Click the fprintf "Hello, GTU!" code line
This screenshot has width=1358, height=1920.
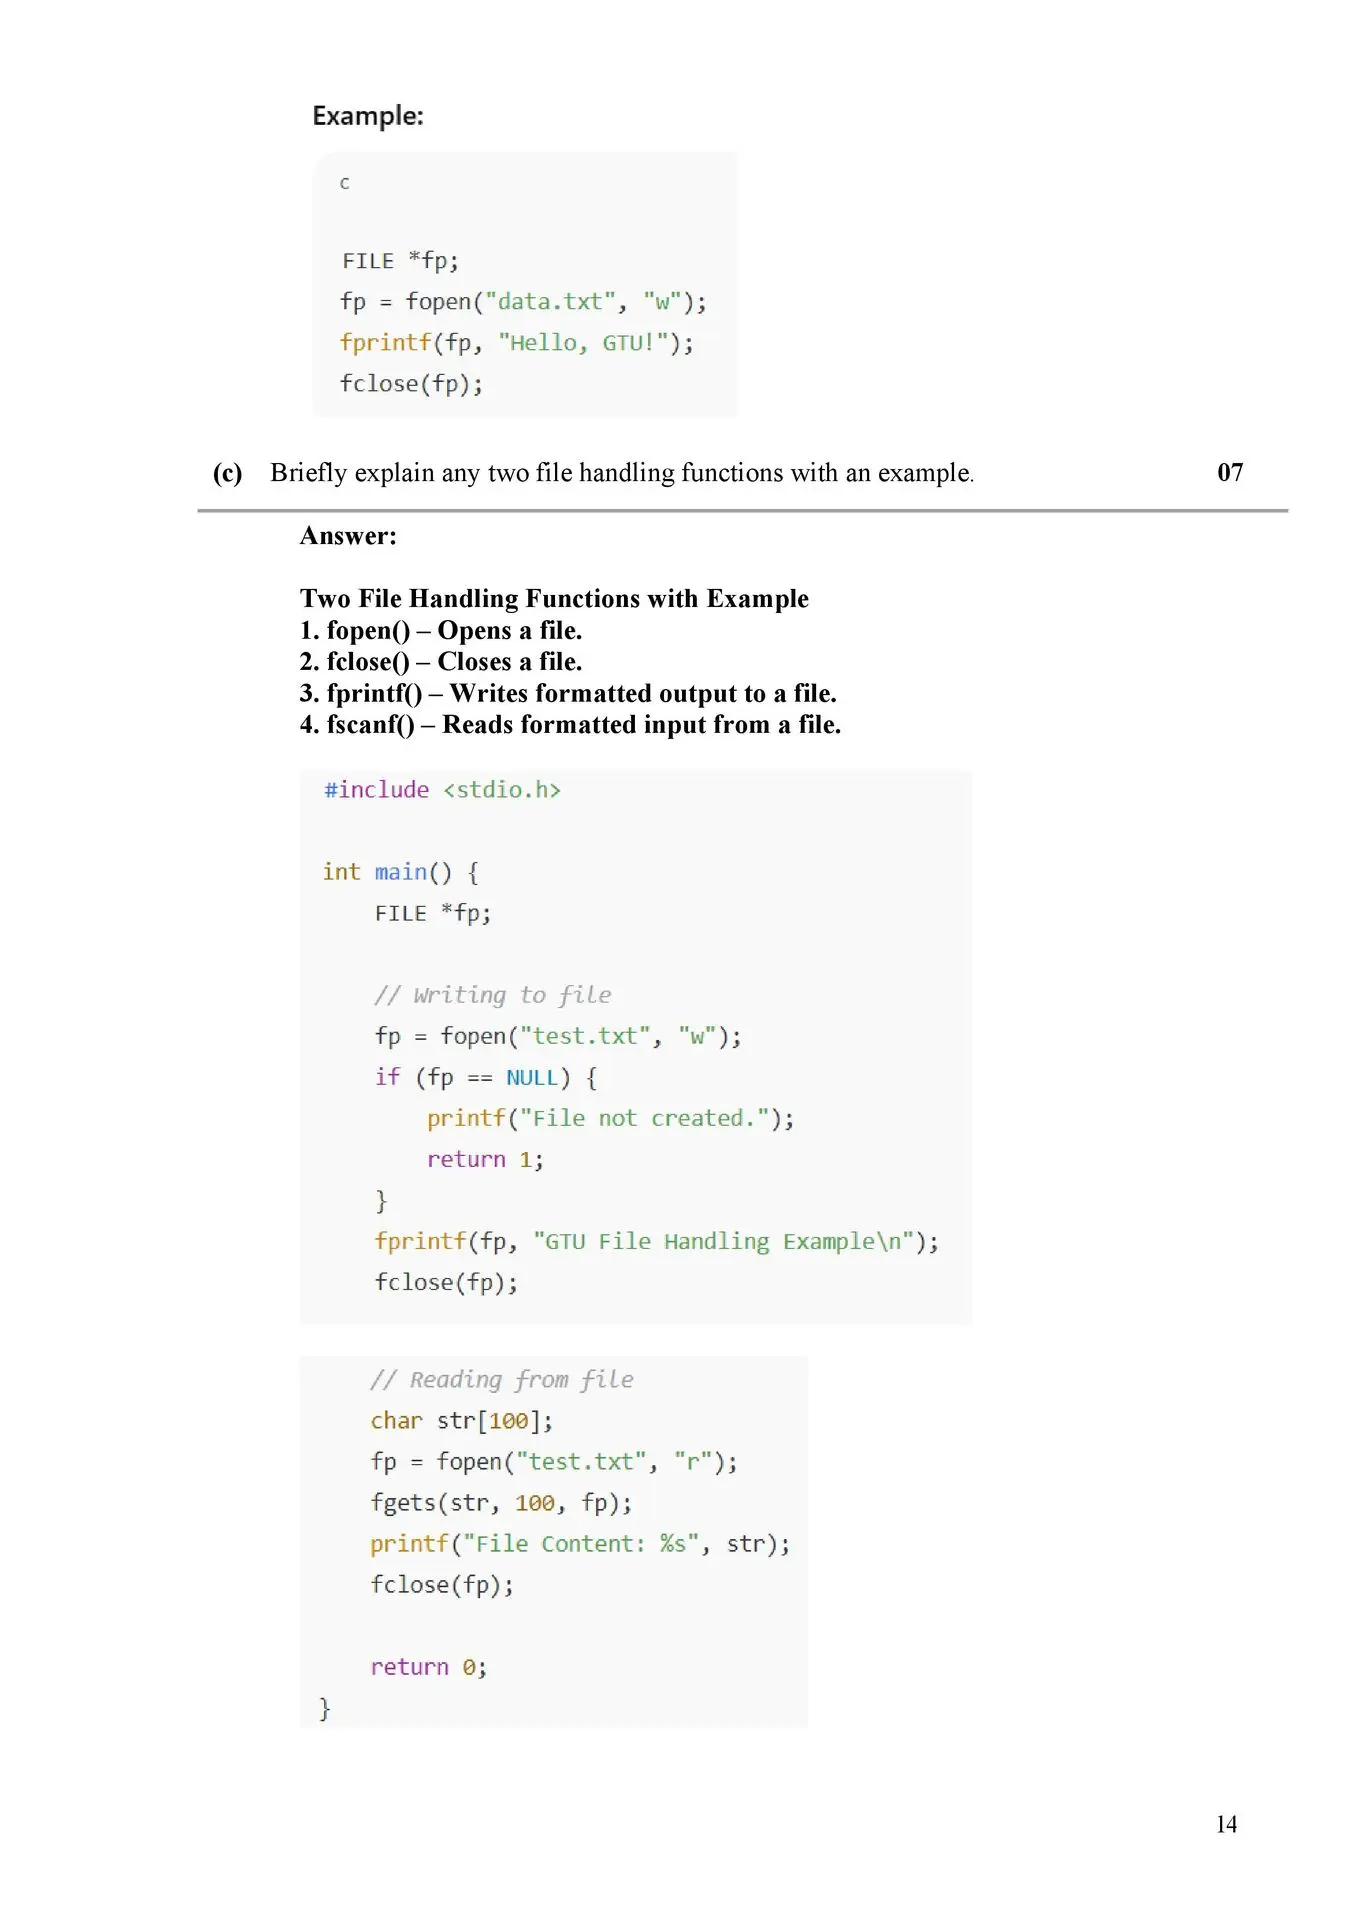coord(516,343)
